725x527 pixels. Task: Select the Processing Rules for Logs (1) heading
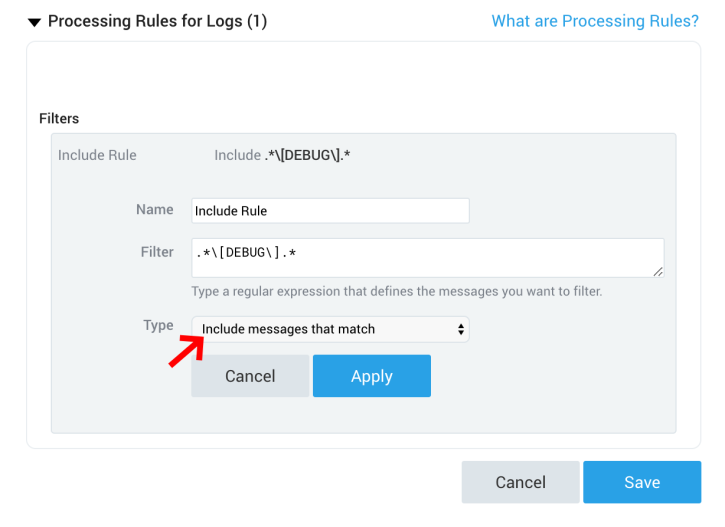click(x=157, y=21)
